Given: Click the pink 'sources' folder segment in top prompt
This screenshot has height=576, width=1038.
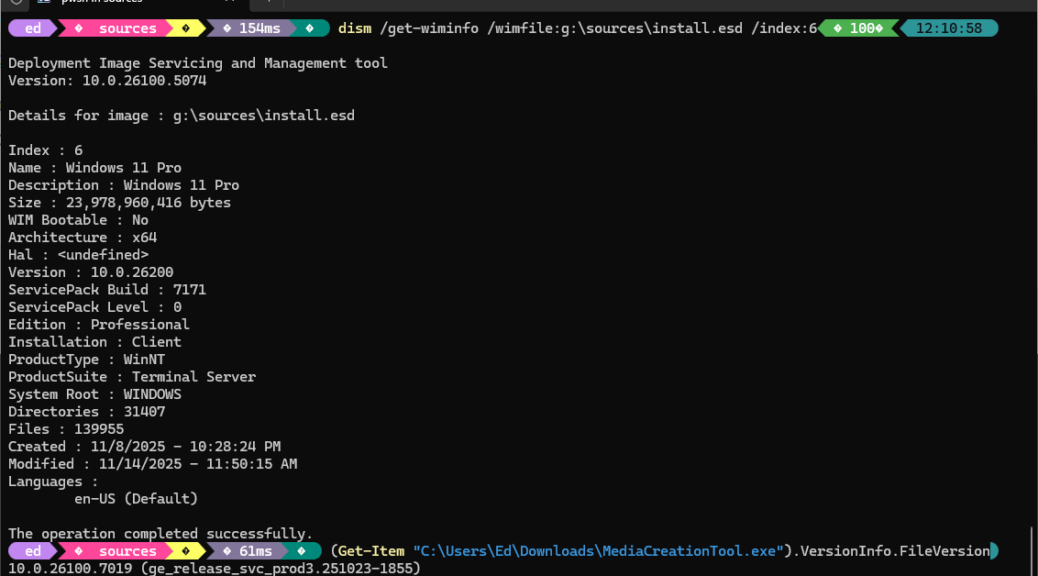Looking at the screenshot, I should (x=127, y=28).
